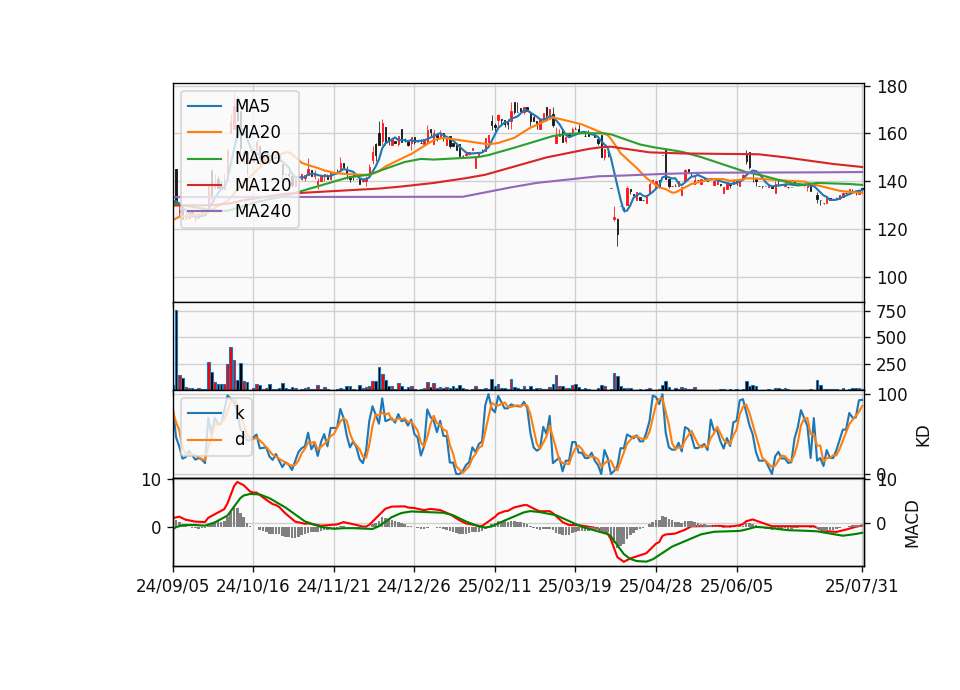Click the 25/06/05 date label
This screenshot has width=960, height=690.
point(737,586)
